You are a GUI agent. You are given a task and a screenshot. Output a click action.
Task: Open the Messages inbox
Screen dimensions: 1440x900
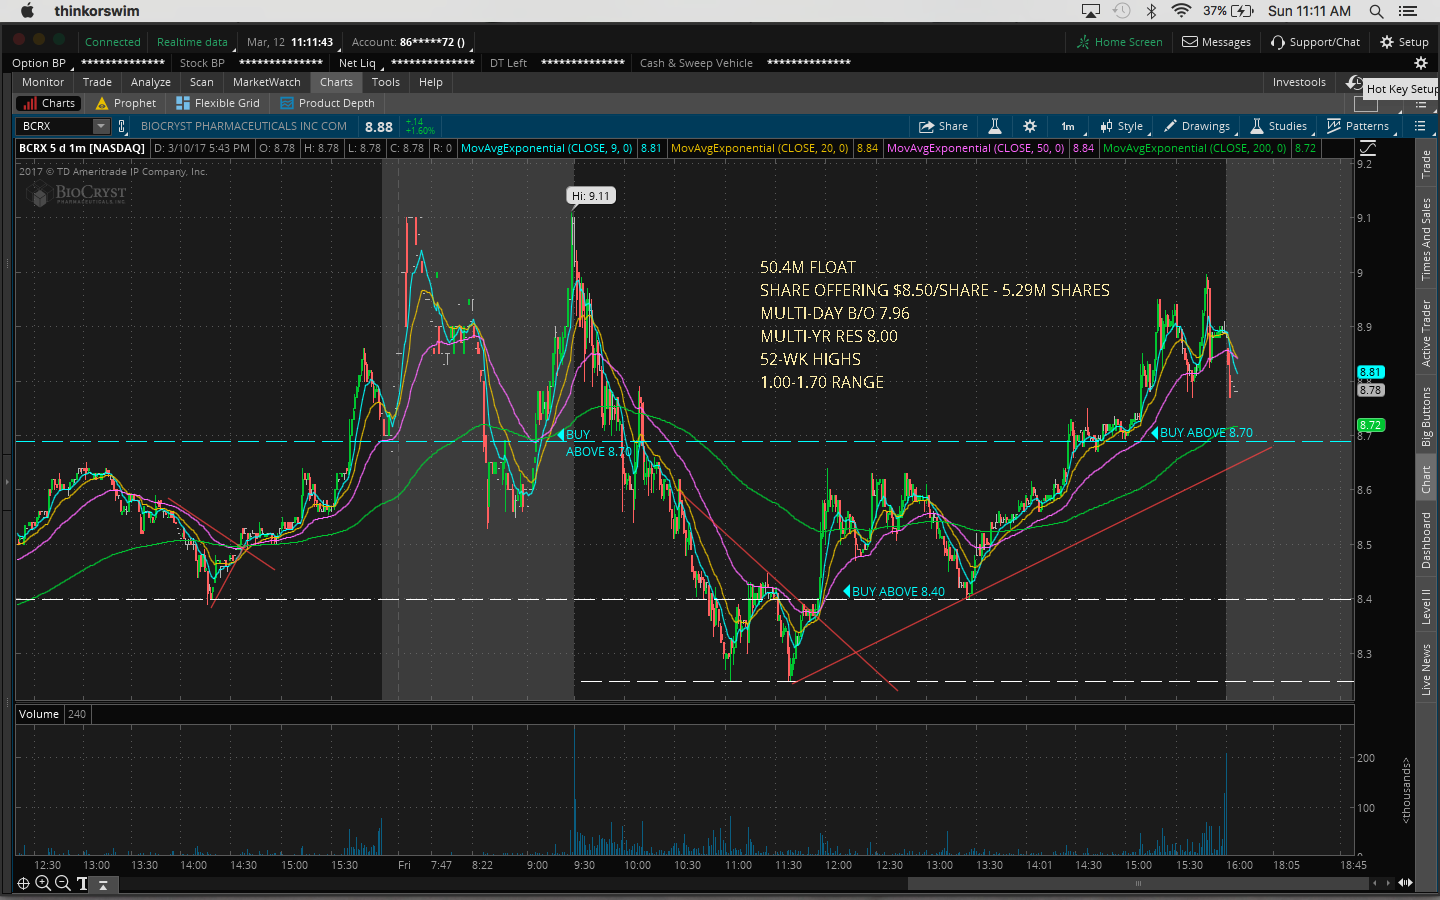(1216, 42)
